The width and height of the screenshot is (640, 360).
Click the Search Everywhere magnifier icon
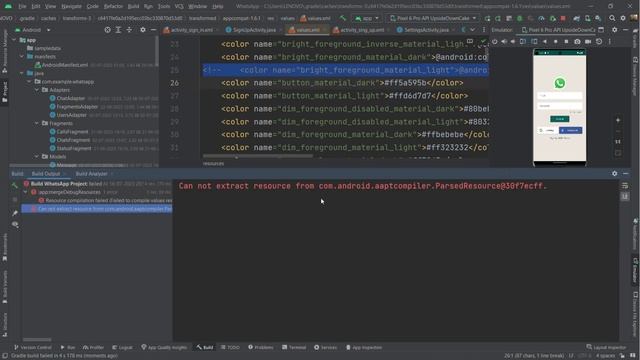pos(612,18)
